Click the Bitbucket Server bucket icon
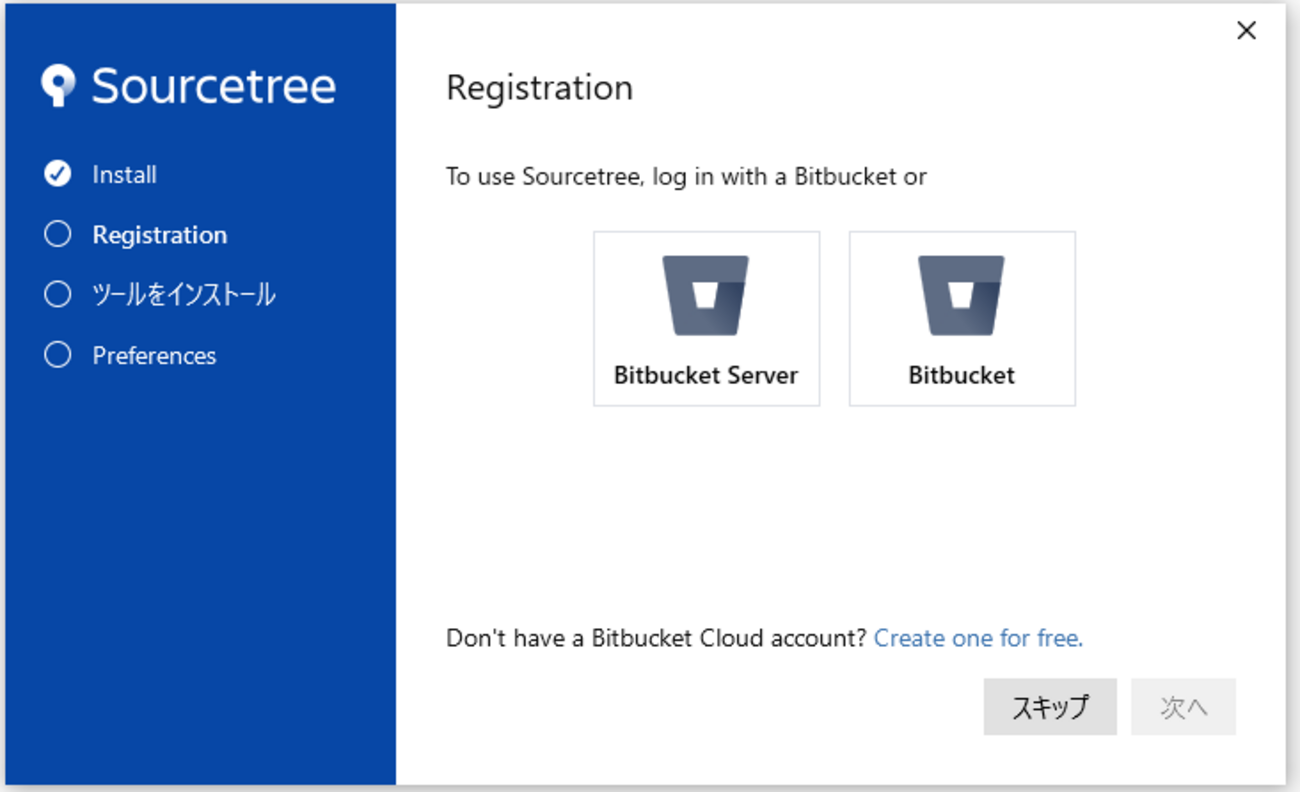 pos(706,296)
